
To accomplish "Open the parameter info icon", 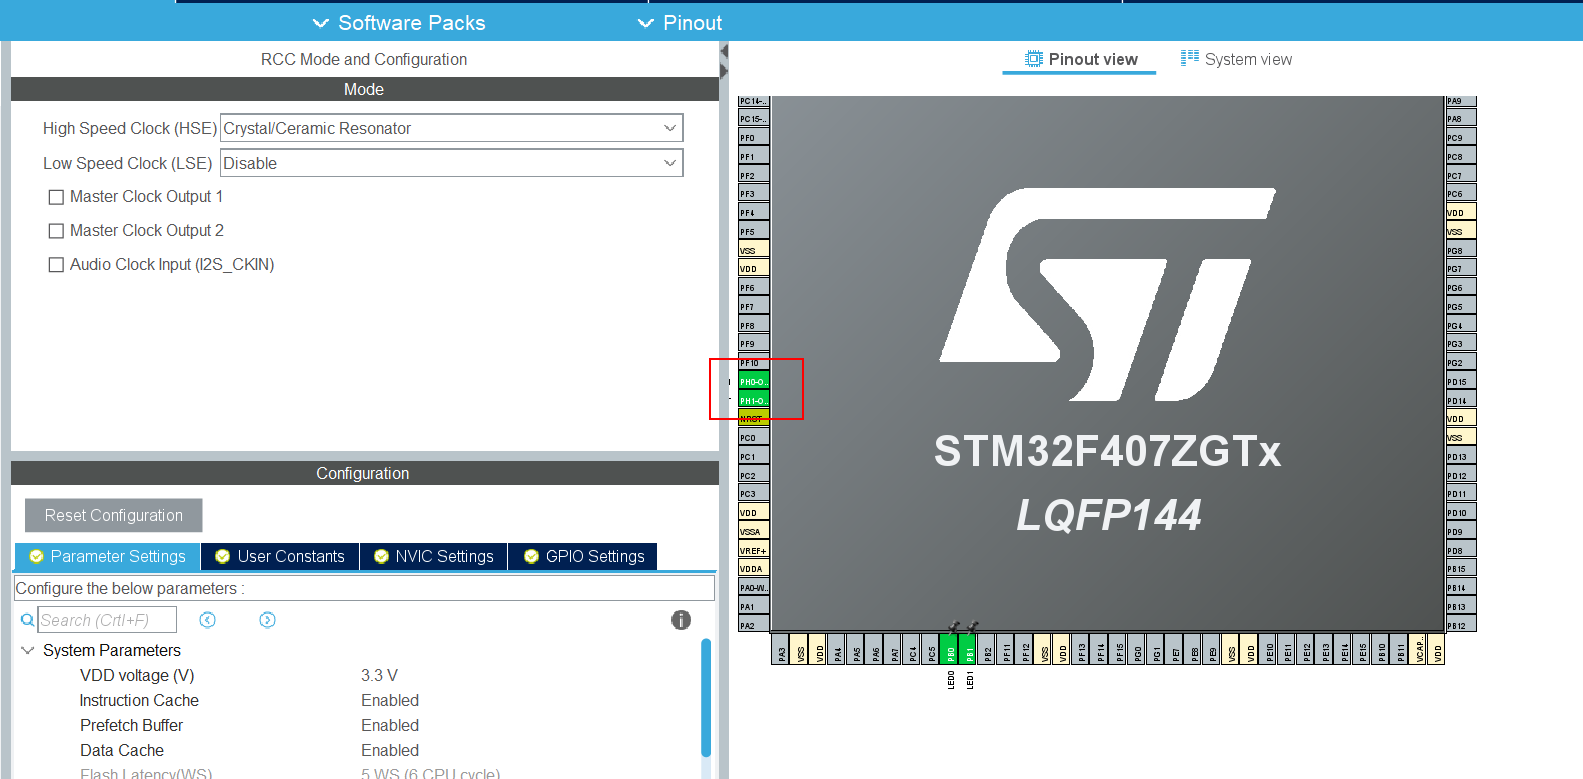I will [x=681, y=620].
